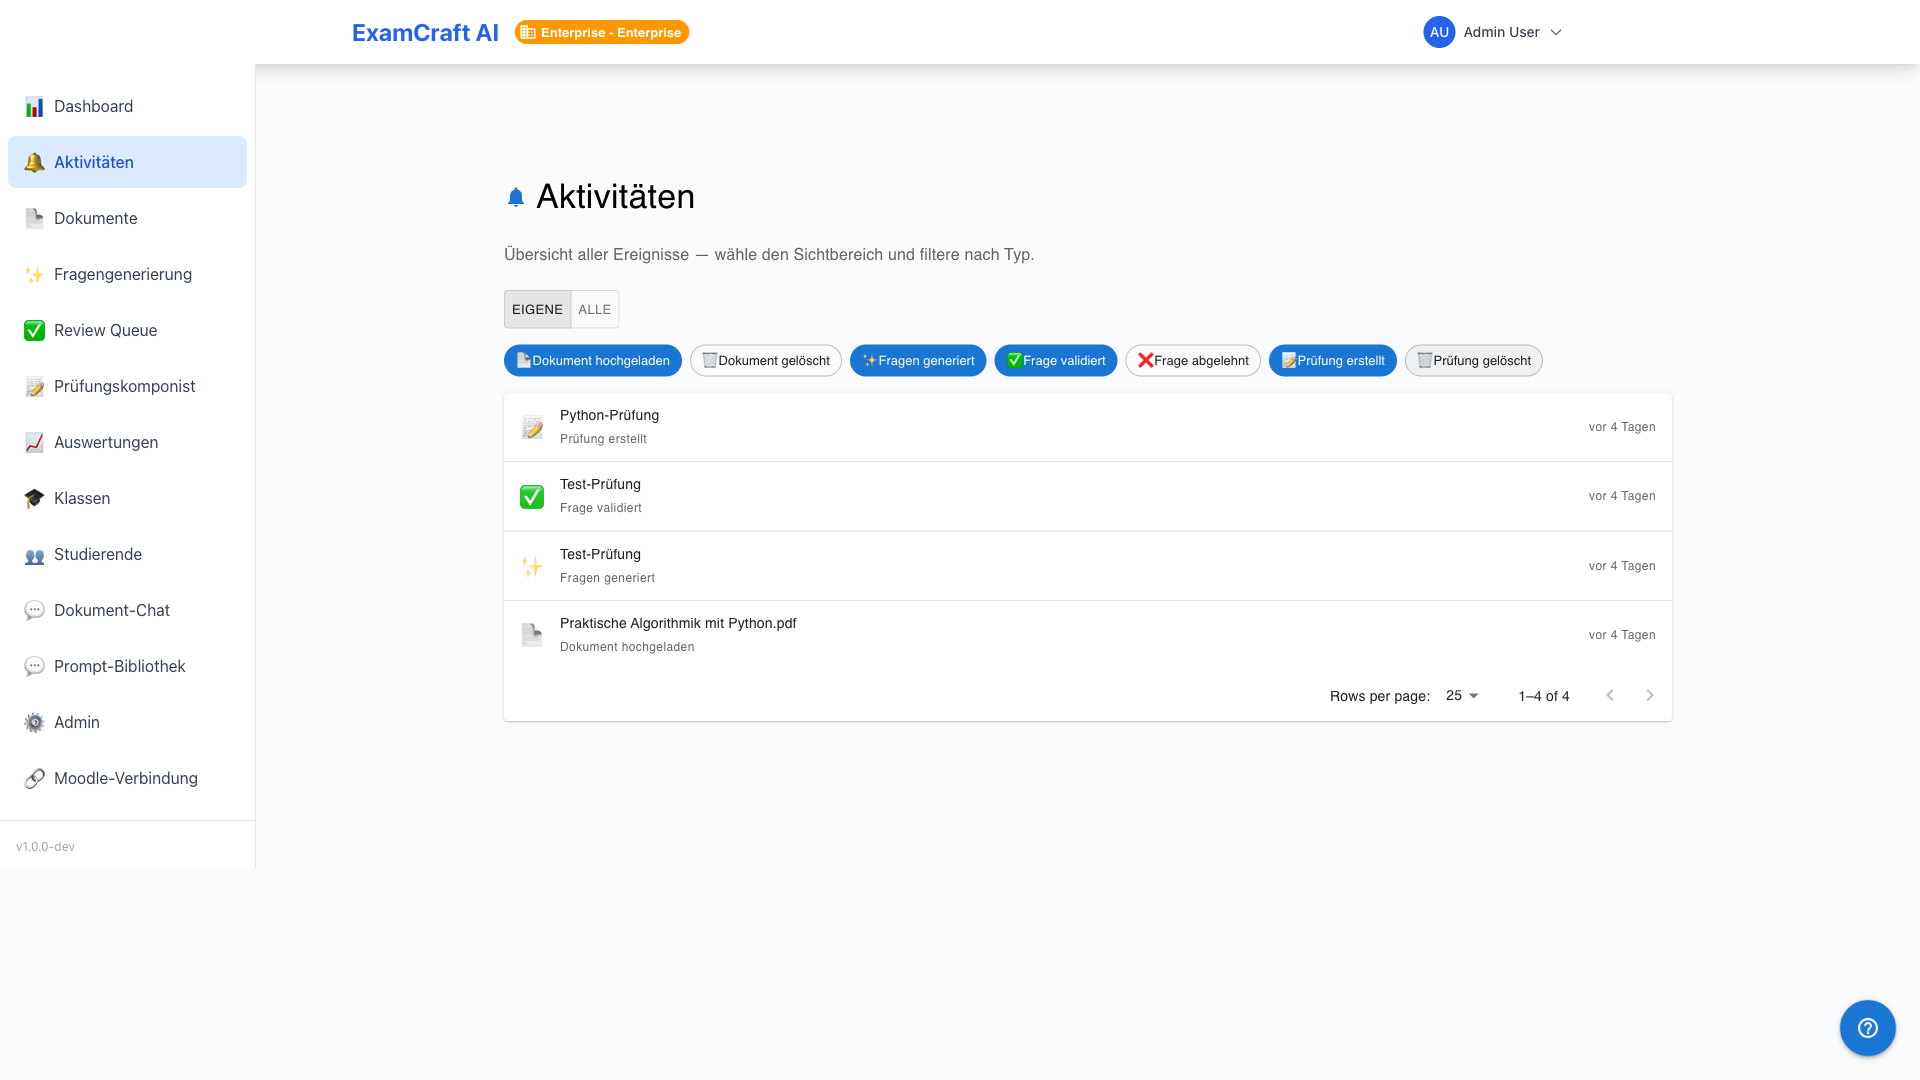Toggle the Dokument hochgeladen filter chip
Image resolution: width=1920 pixels, height=1080 pixels.
coord(593,361)
